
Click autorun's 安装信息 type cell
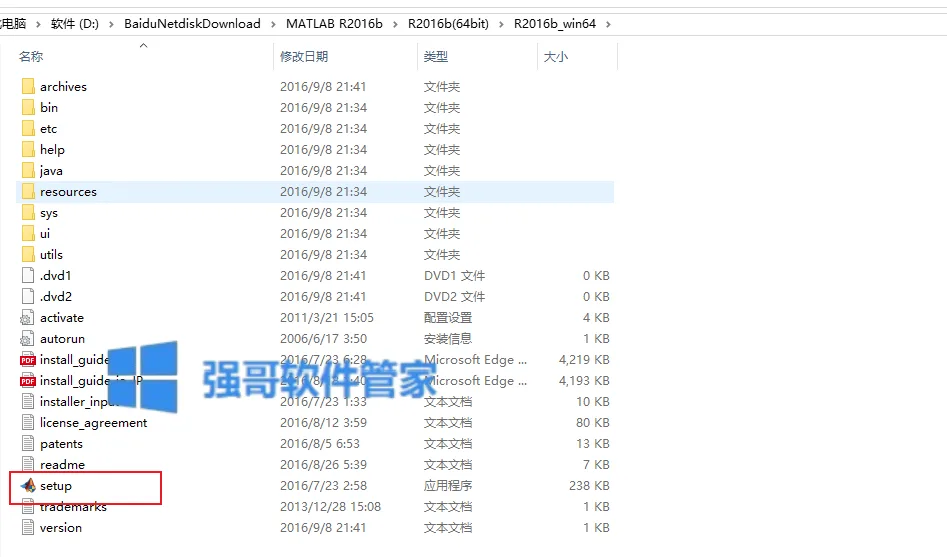(448, 339)
